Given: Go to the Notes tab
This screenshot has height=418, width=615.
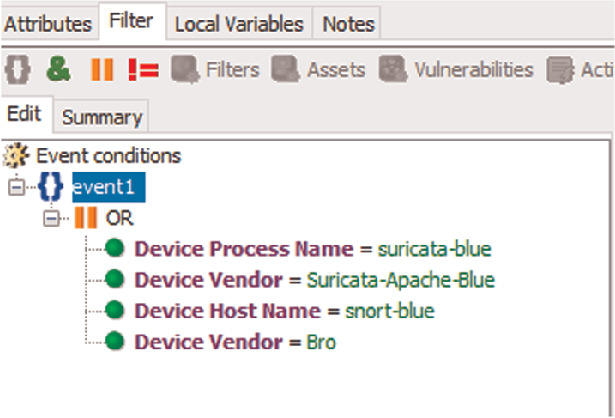Looking at the screenshot, I should (x=349, y=22).
